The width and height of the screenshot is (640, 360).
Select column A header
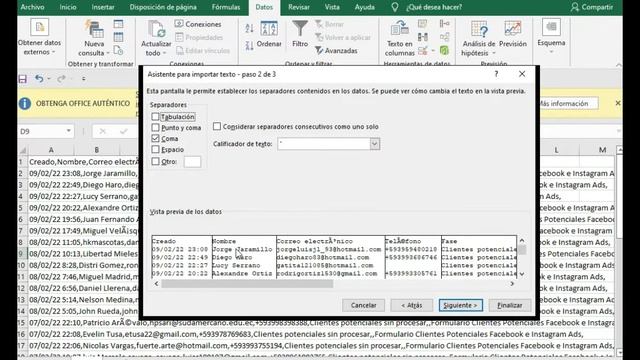51,150
